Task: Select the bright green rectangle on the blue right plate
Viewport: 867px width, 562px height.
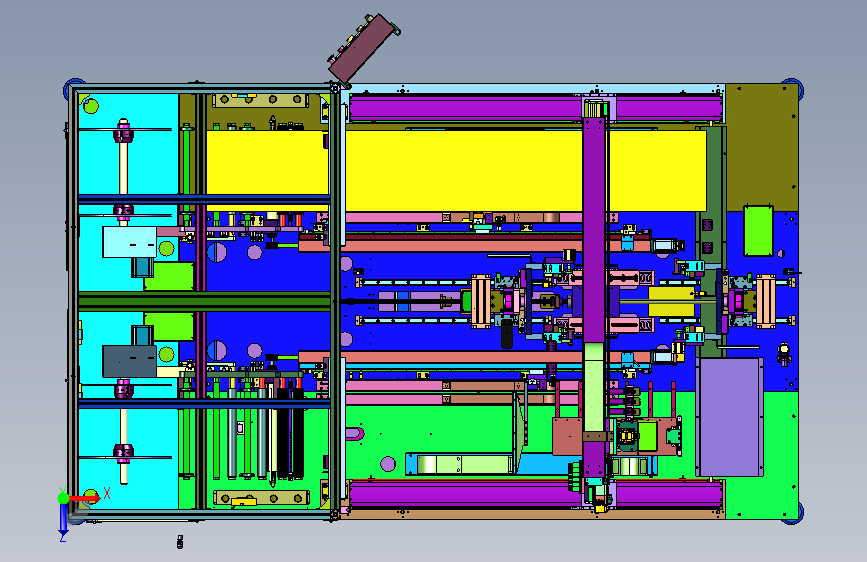Action: [758, 231]
